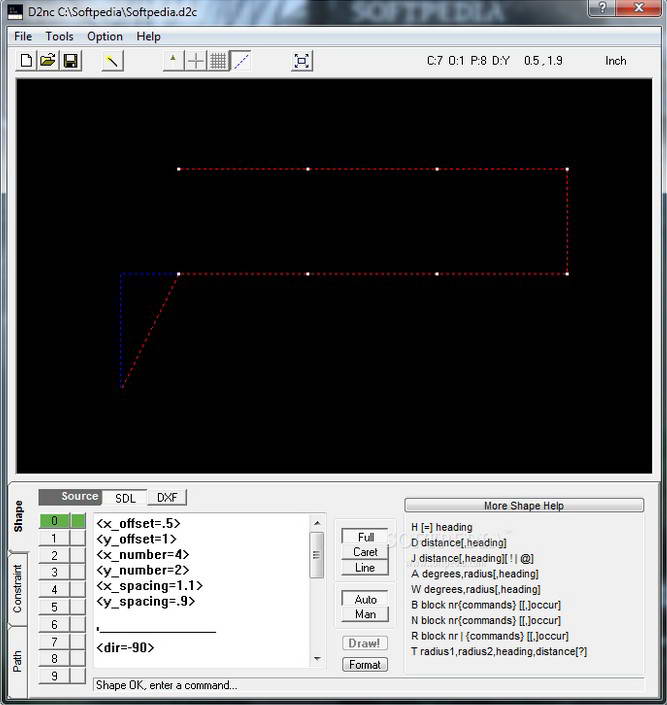Click the Inch units label
The image size is (667, 705).
point(615,61)
